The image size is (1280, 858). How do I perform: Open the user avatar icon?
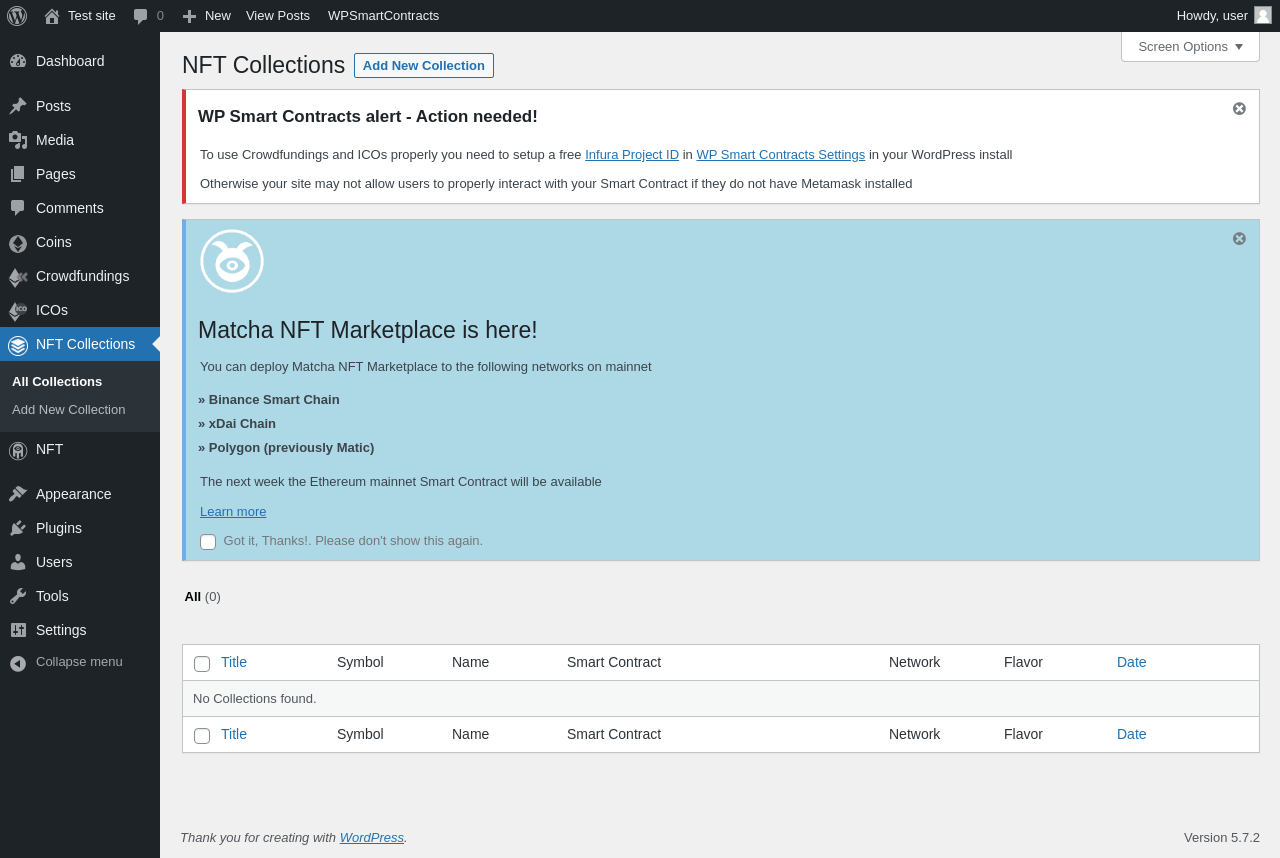pyautogui.click(x=1263, y=15)
